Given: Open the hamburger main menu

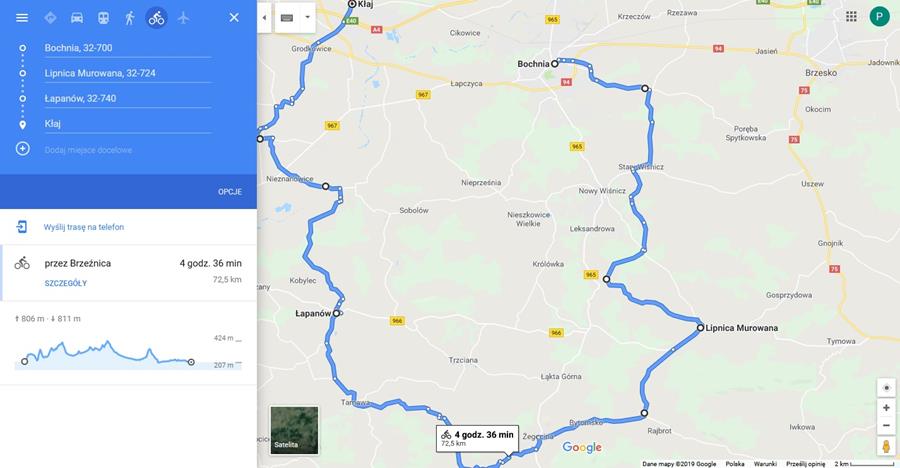Looking at the screenshot, I should (x=22, y=18).
